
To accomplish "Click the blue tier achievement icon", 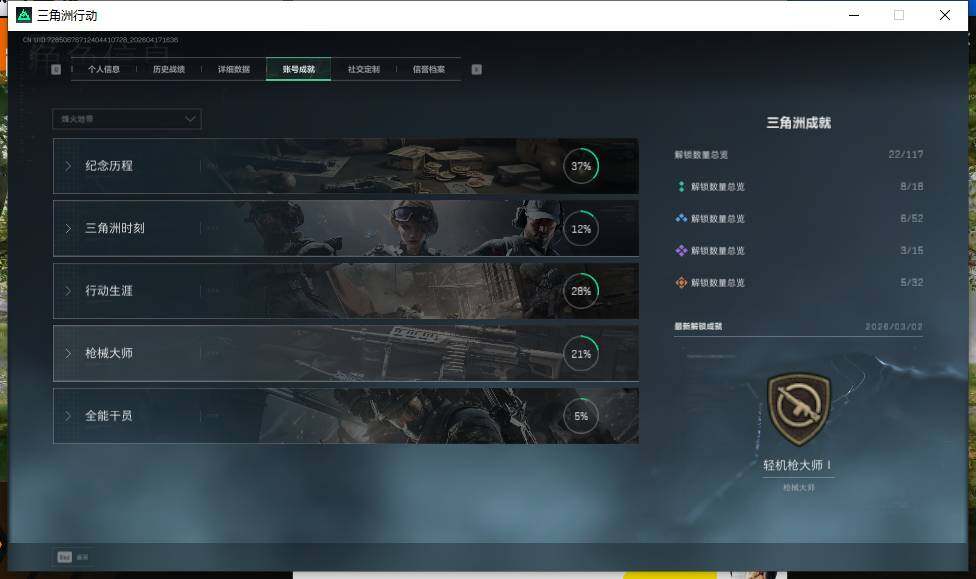I will pyautogui.click(x=681, y=219).
